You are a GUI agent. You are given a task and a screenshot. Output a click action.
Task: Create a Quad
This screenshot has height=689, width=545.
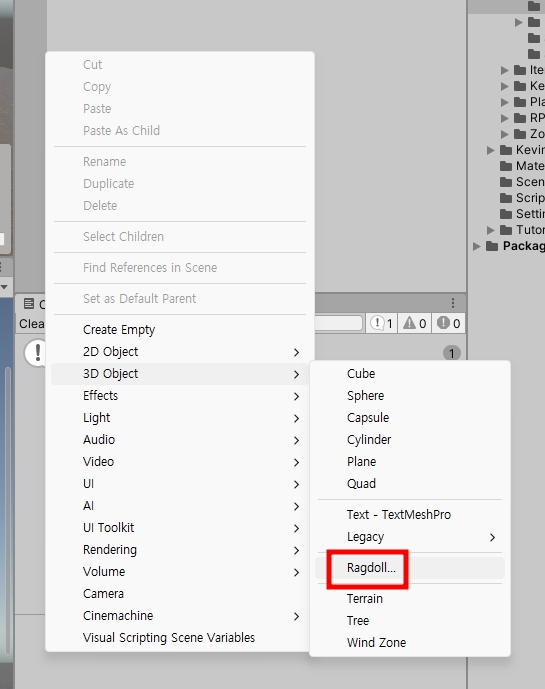coord(410,483)
